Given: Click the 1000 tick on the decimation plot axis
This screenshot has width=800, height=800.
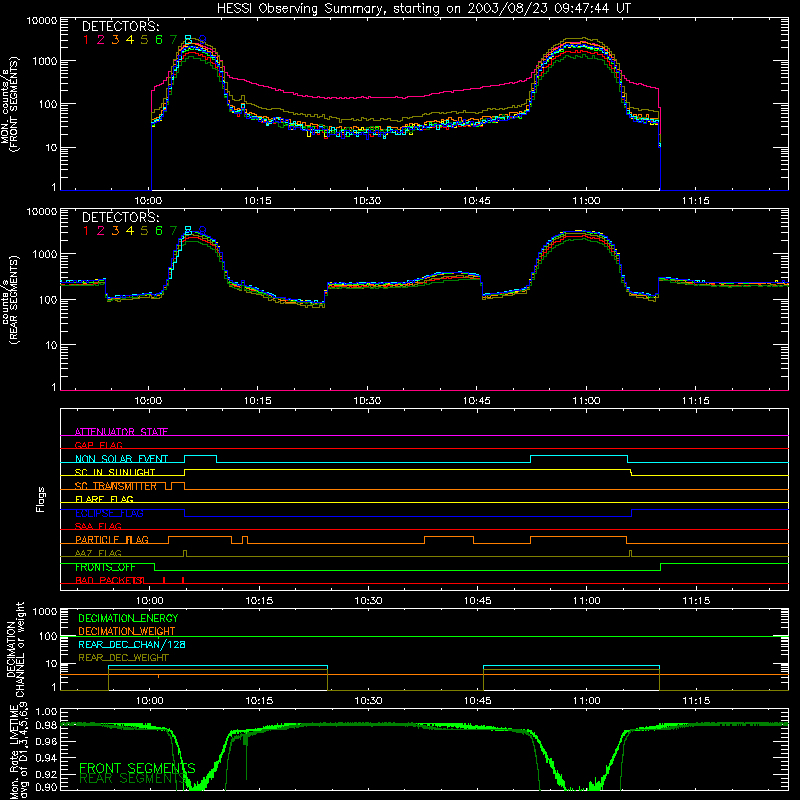Looking at the screenshot, I should click(45, 612).
